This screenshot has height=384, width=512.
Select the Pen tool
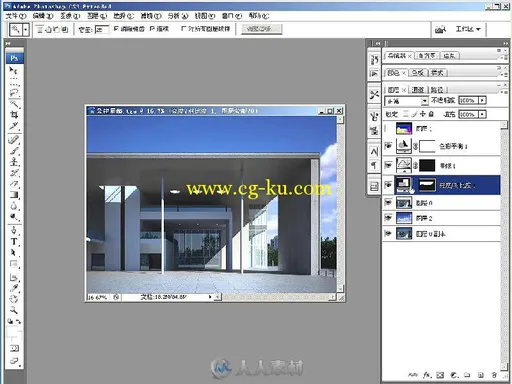coord(14,230)
